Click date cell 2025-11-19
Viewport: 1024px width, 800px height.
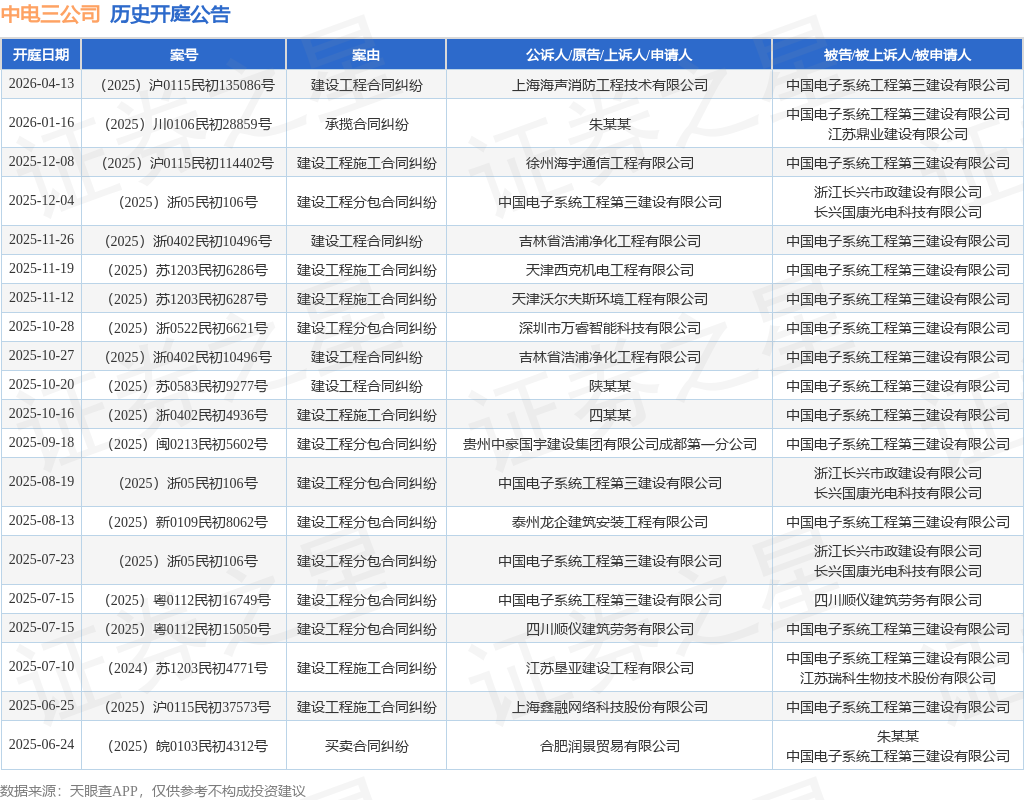[41, 268]
